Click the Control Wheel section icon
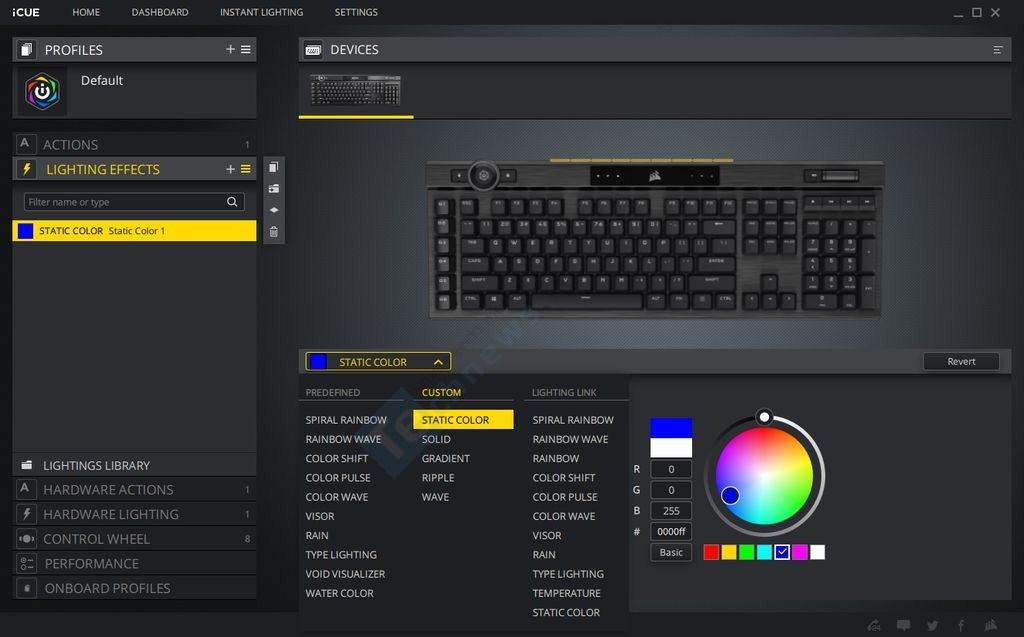The height and width of the screenshot is (637, 1024). pos(26,539)
